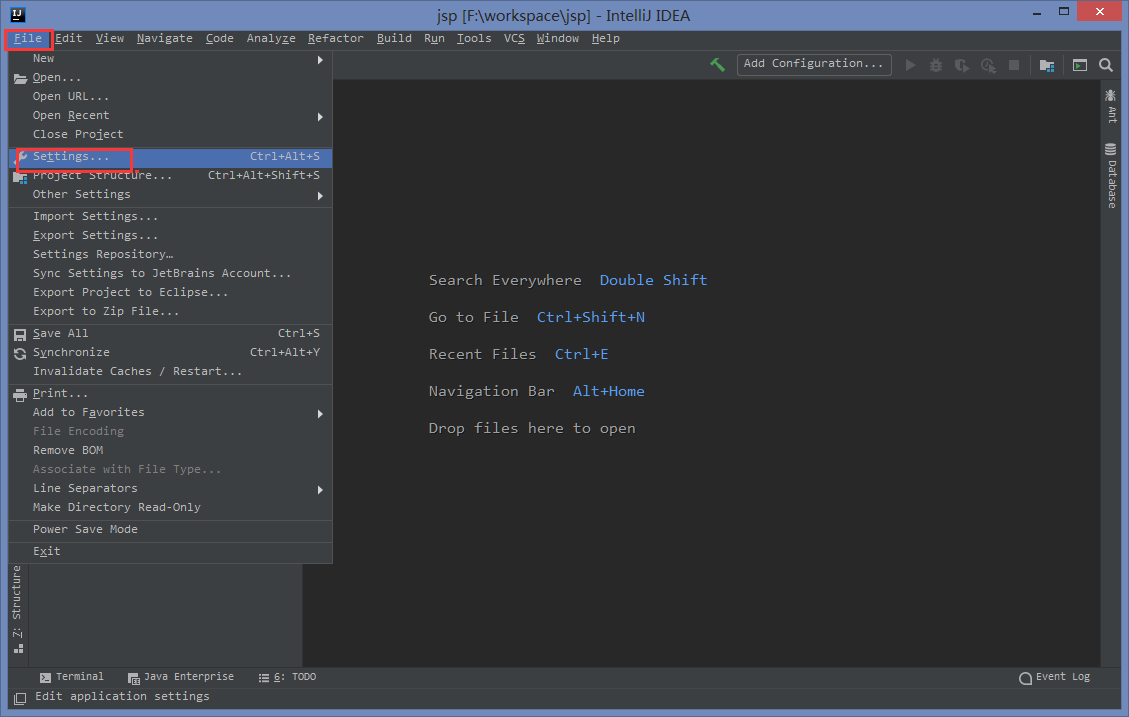Select Print... menu entry
This screenshot has width=1129, height=717.
171,394
